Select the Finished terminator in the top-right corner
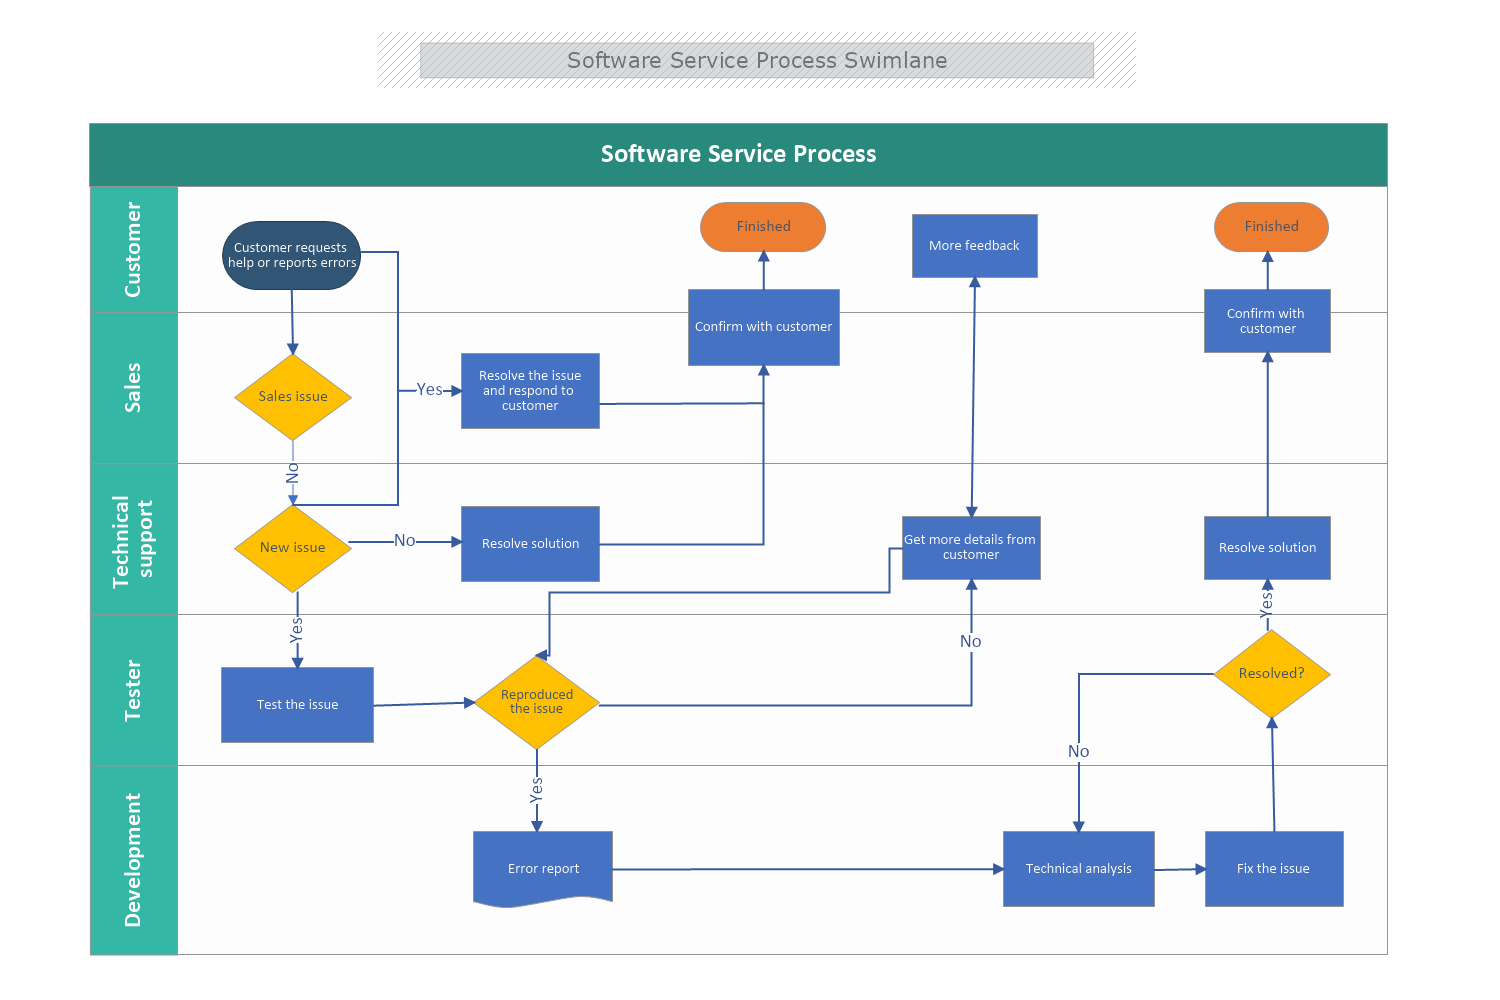Viewport: 1500px width, 1000px height. 1270,227
